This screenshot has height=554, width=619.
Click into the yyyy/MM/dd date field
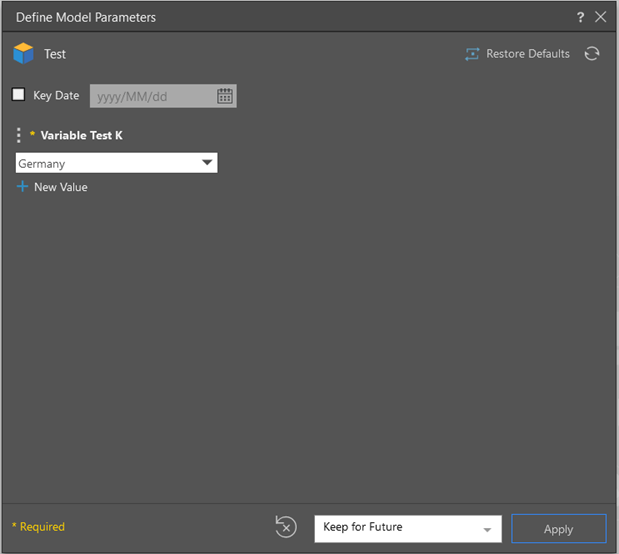150,96
